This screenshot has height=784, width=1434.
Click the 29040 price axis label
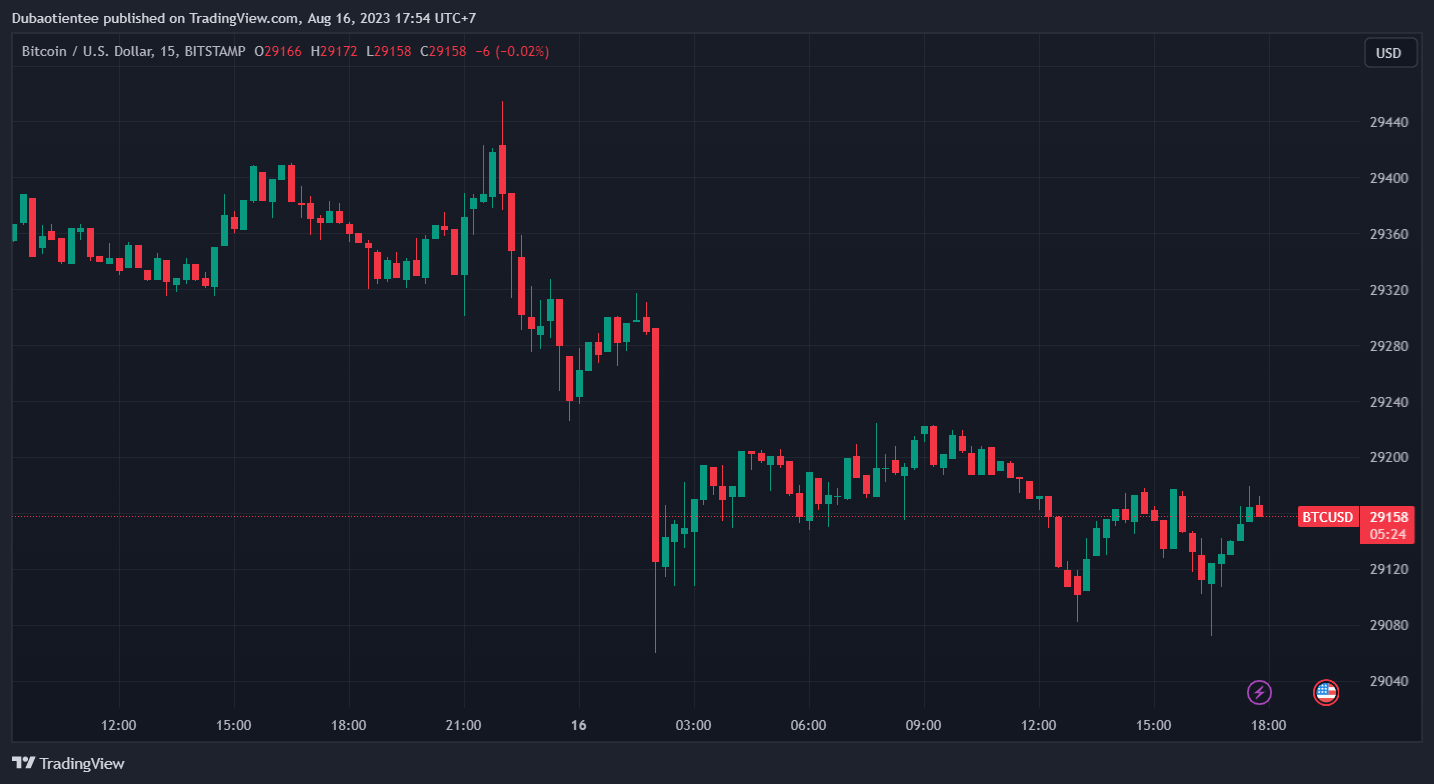point(1388,682)
